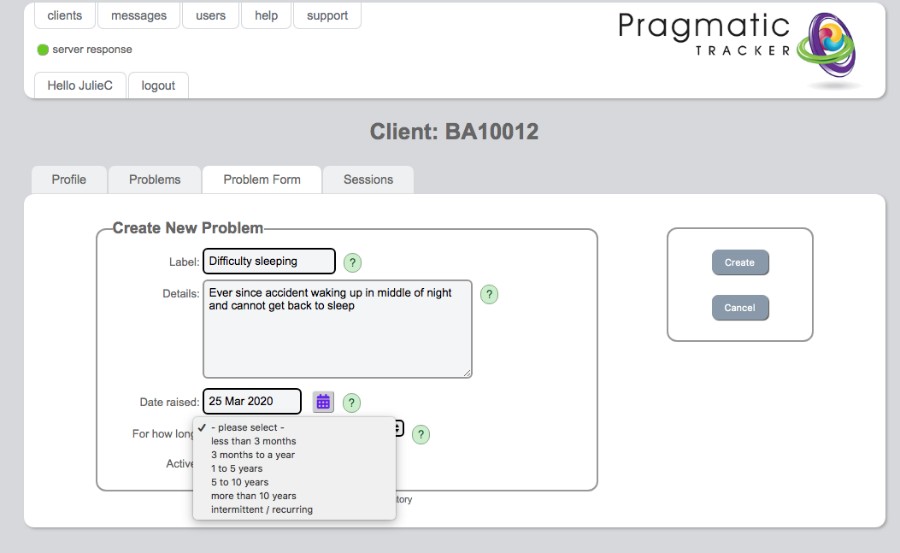
Task: Click the Cancel button
Action: 740,308
